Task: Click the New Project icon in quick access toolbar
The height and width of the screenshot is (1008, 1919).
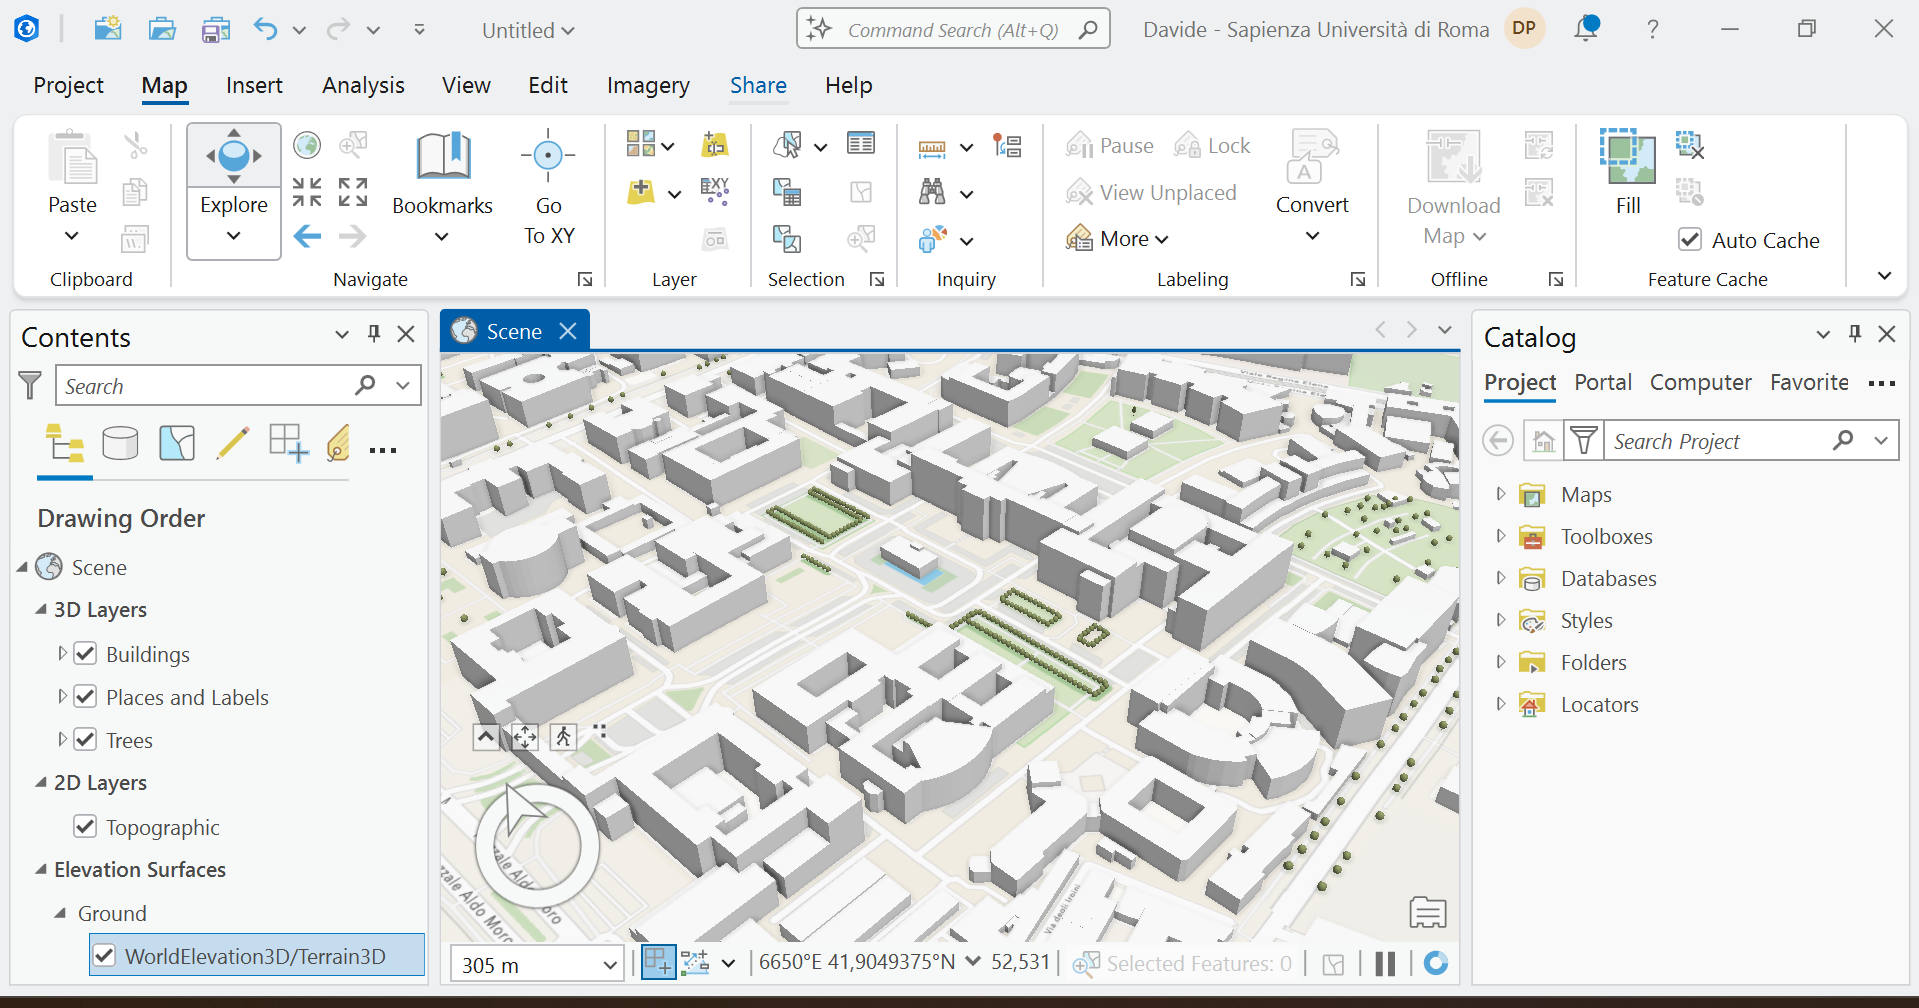Action: [108, 29]
